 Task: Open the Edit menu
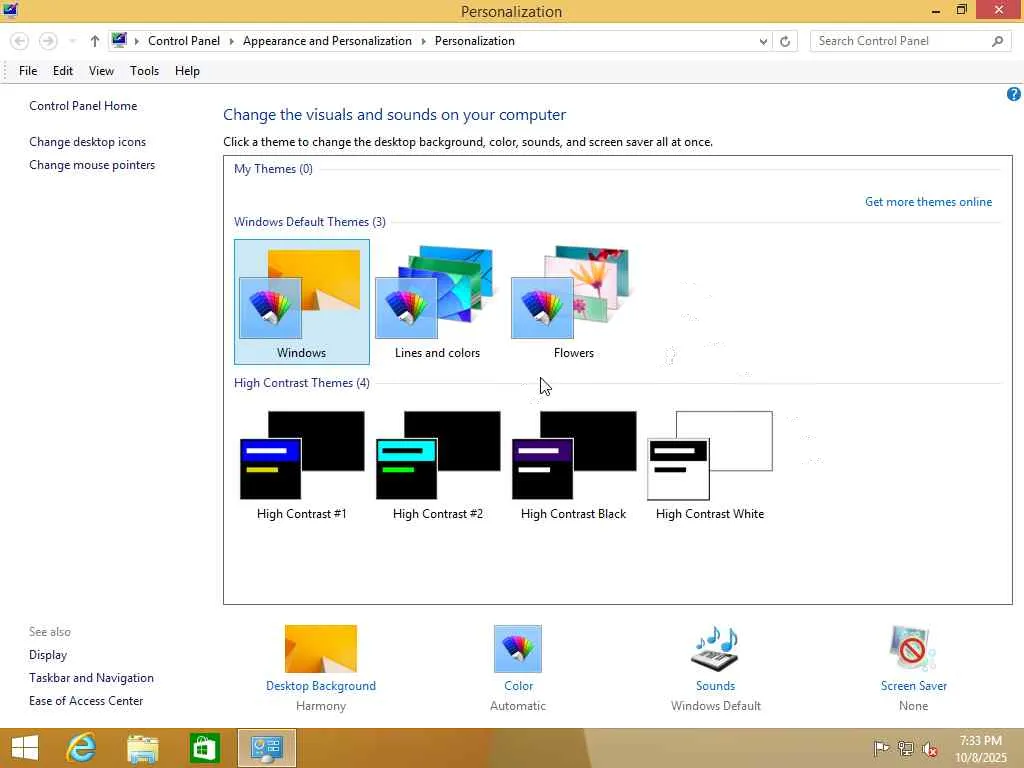[x=63, y=71]
